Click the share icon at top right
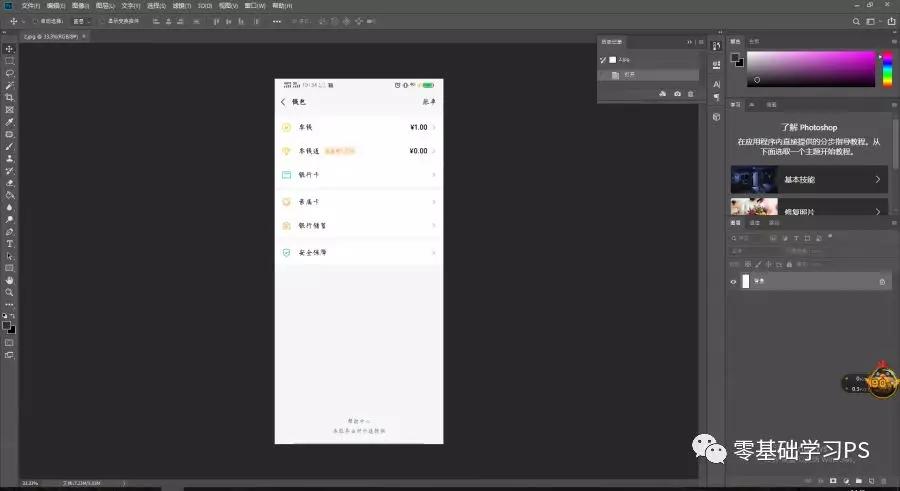Viewport: 900px width, 491px height. pos(891,21)
